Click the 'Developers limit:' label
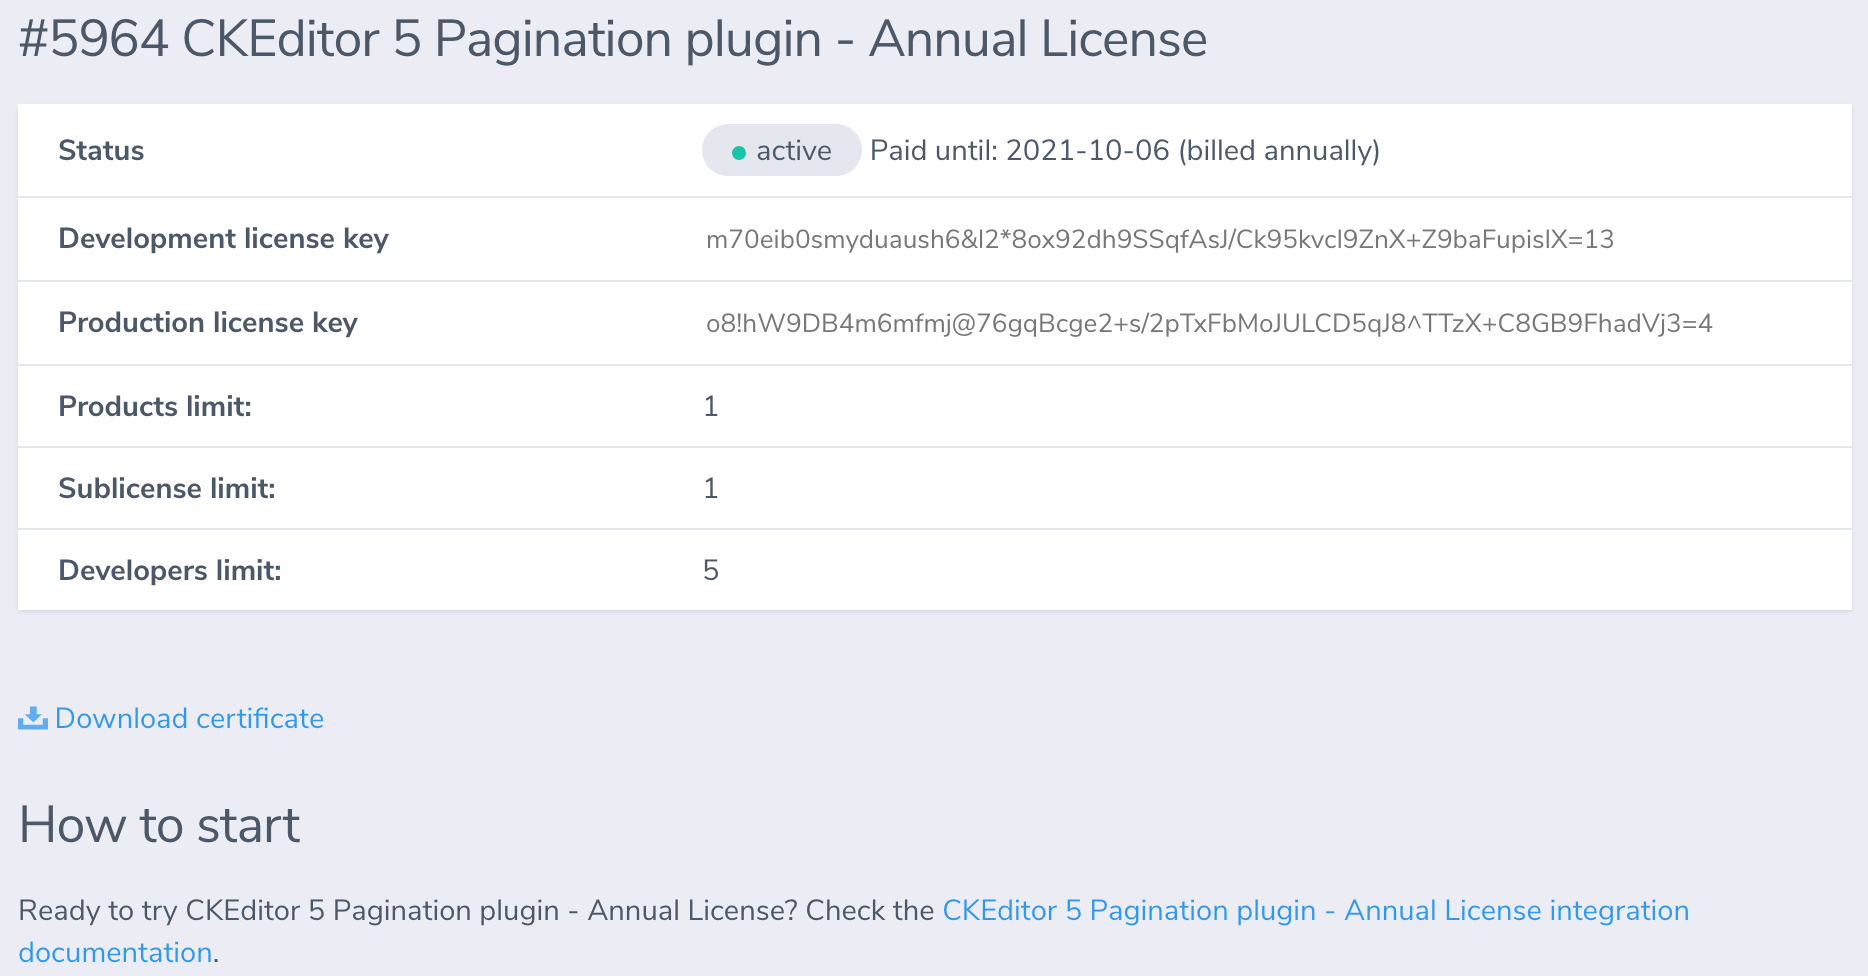1868x976 pixels. pos(170,570)
